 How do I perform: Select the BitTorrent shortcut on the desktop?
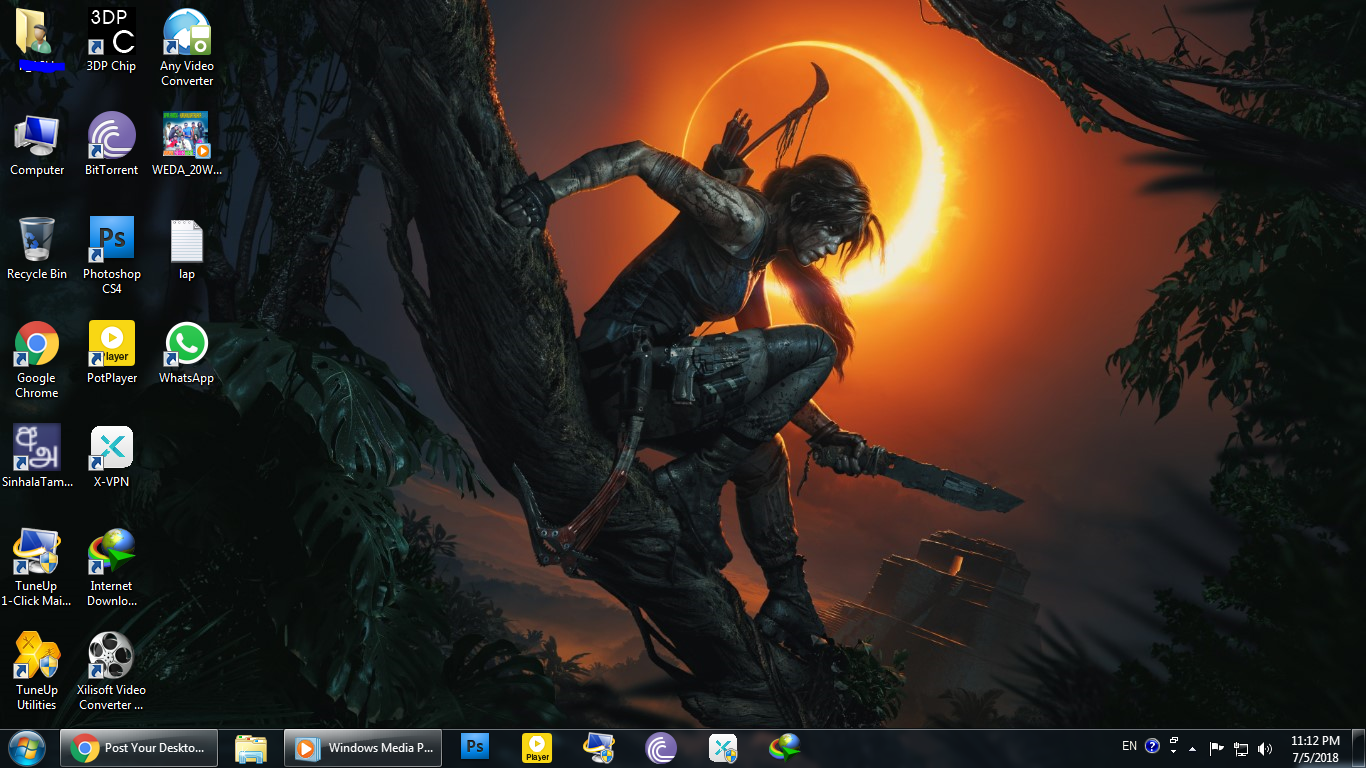111,144
